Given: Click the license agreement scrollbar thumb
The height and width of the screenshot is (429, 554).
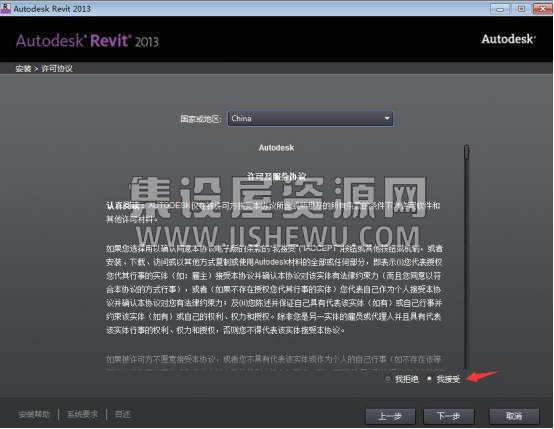Looking at the screenshot, I should [467, 152].
